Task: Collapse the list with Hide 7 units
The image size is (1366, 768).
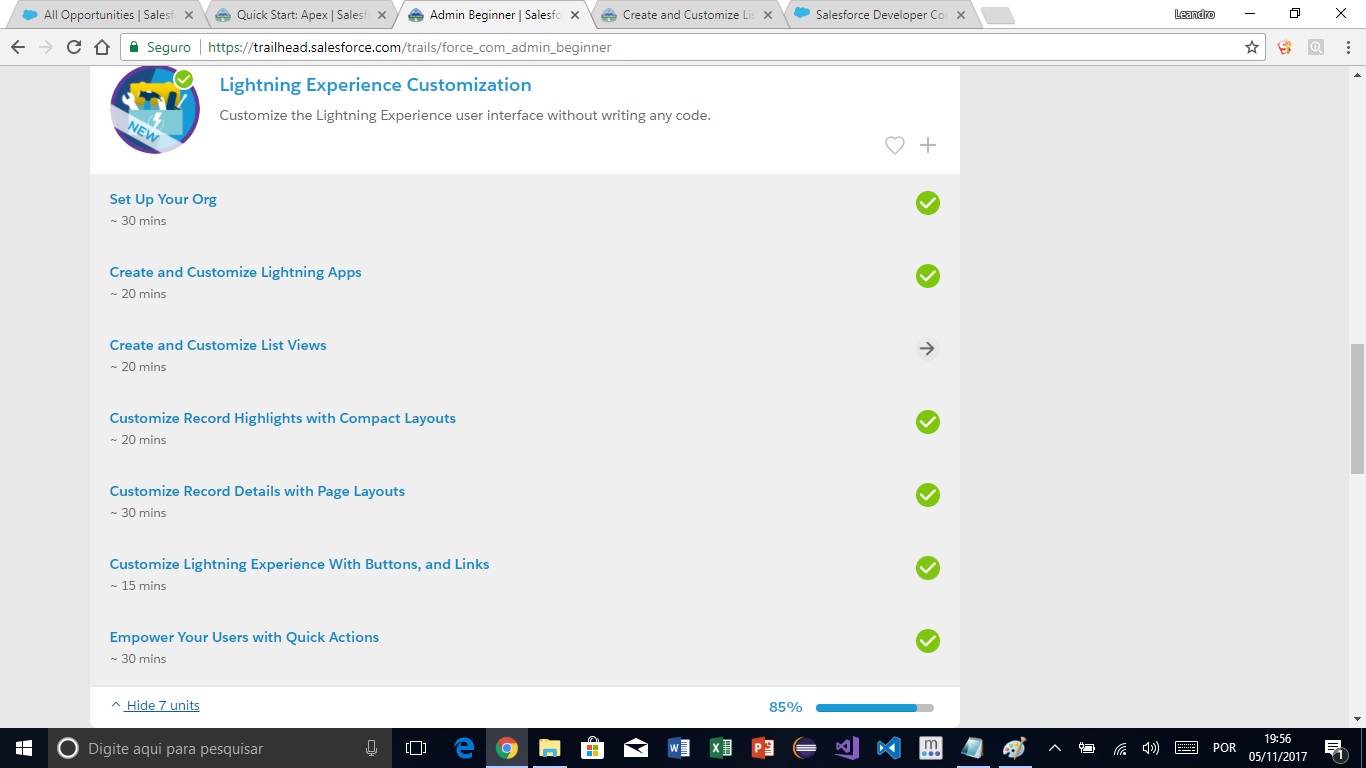Action: 155,705
